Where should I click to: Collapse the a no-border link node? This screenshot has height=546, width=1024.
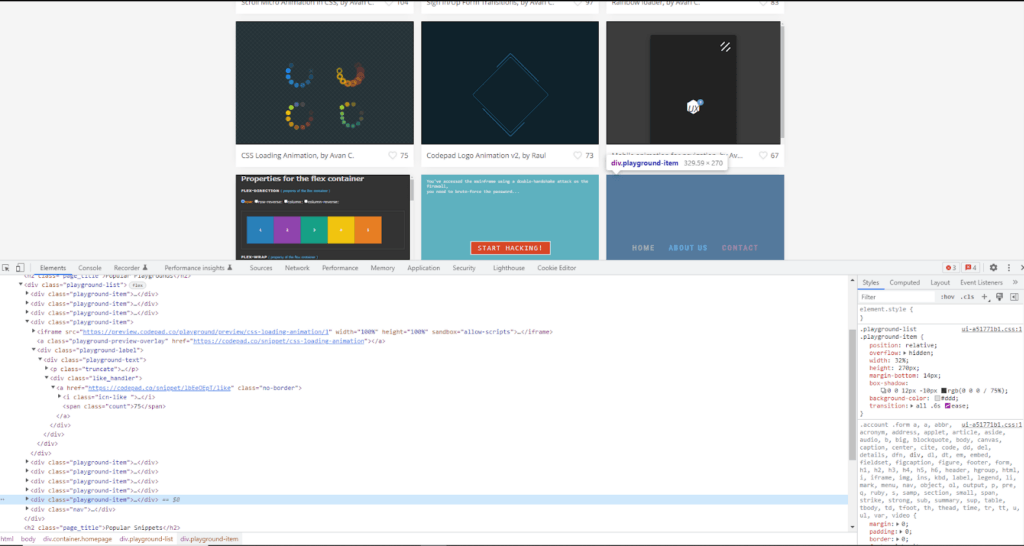coord(53,387)
